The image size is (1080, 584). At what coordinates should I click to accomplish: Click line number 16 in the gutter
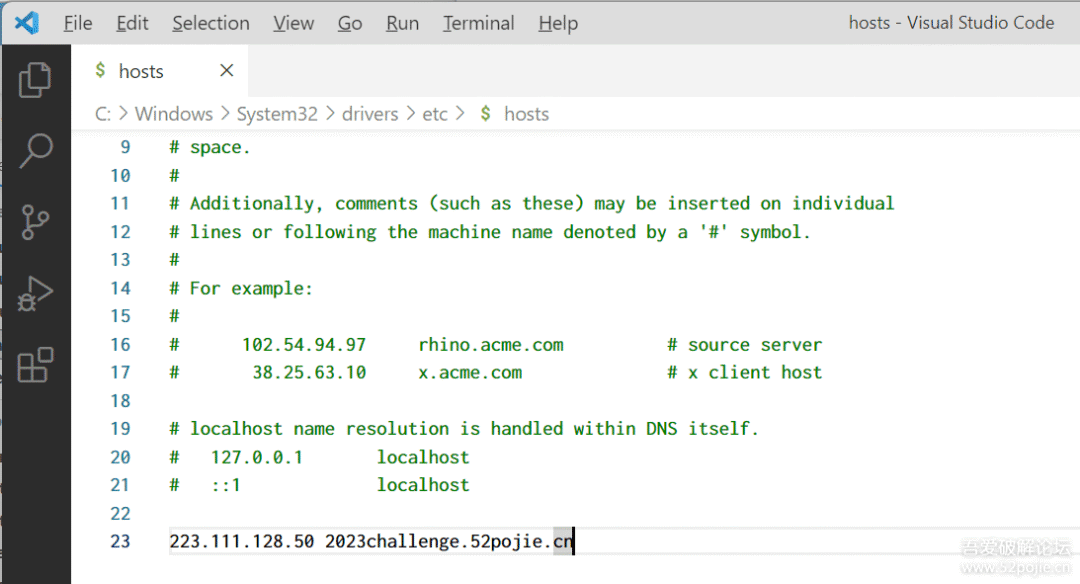(120, 344)
